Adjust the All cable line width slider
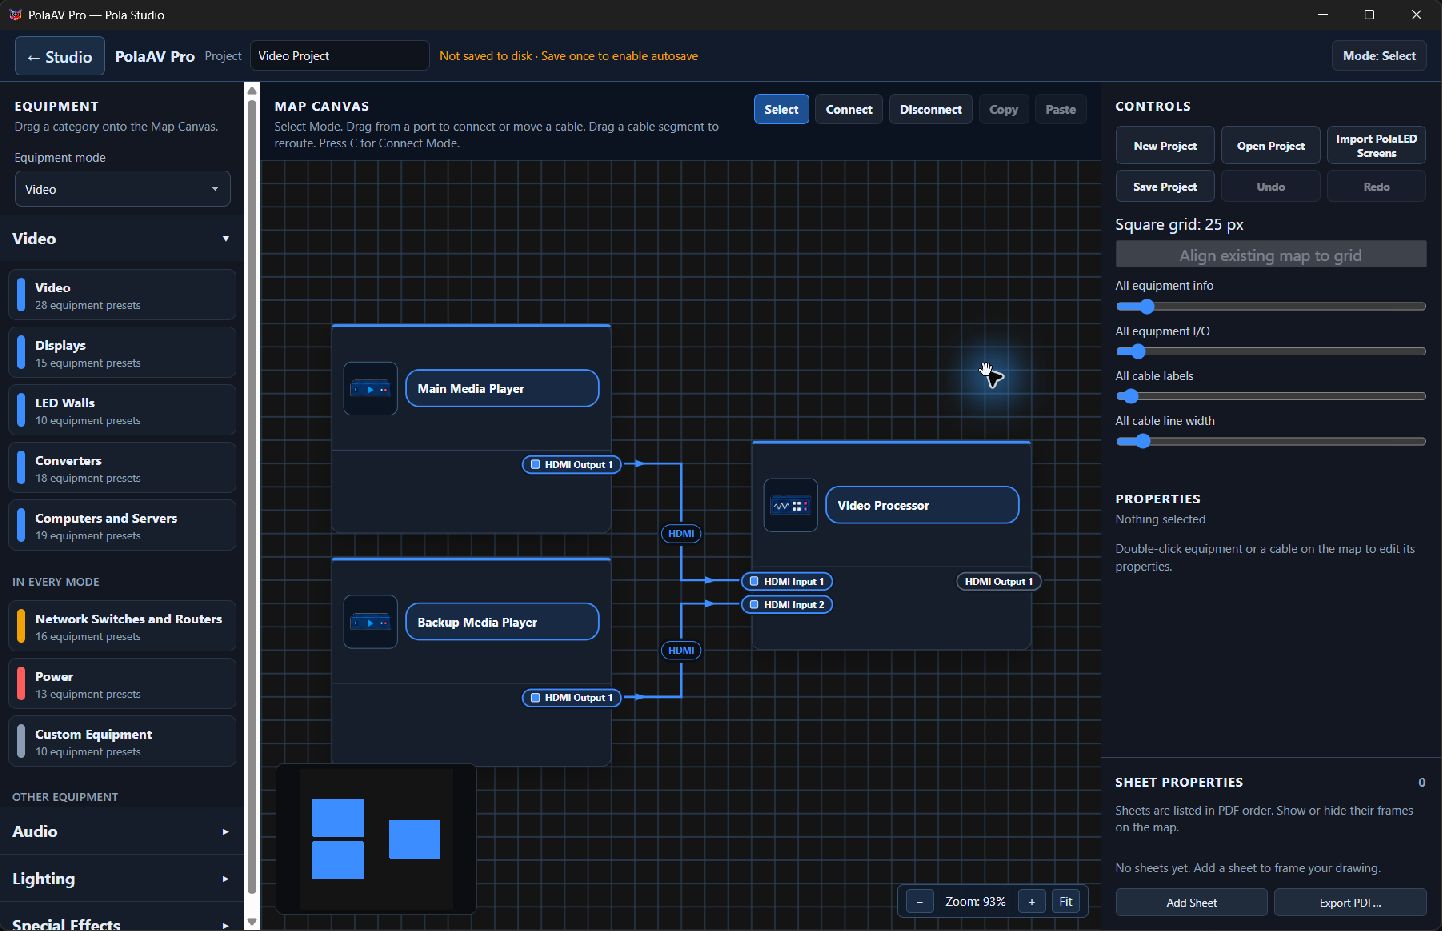Viewport: 1442px width, 931px height. 1270,441
